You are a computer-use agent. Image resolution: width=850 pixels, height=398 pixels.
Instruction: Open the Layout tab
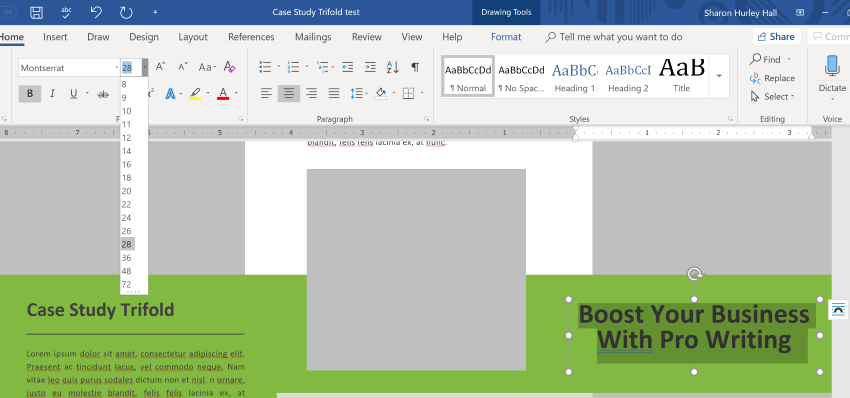point(193,37)
